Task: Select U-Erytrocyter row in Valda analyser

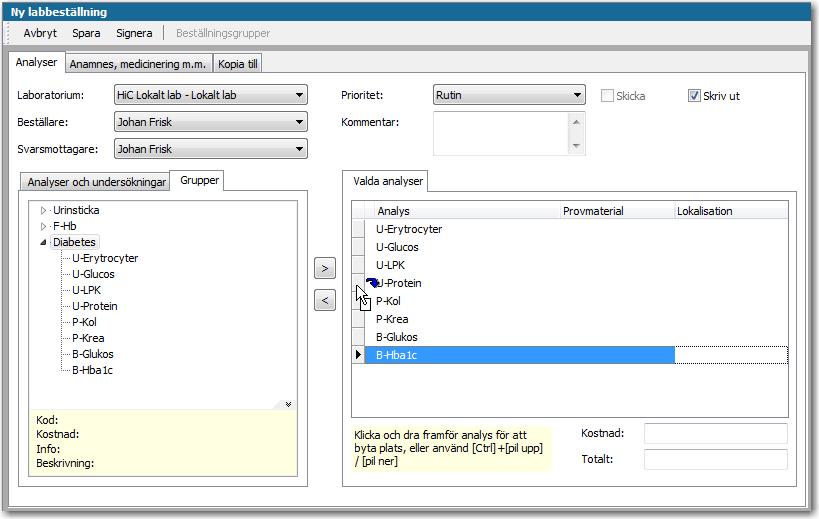Action: 576,229
